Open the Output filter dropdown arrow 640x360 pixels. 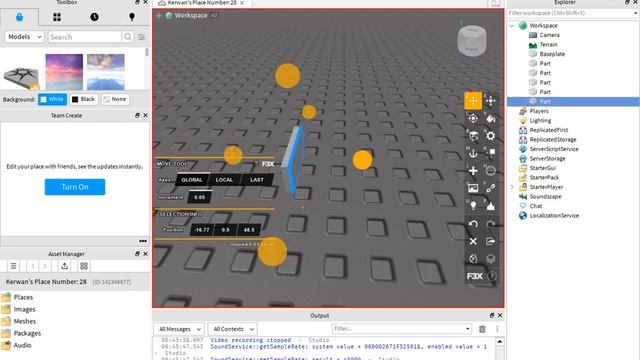(x=468, y=329)
